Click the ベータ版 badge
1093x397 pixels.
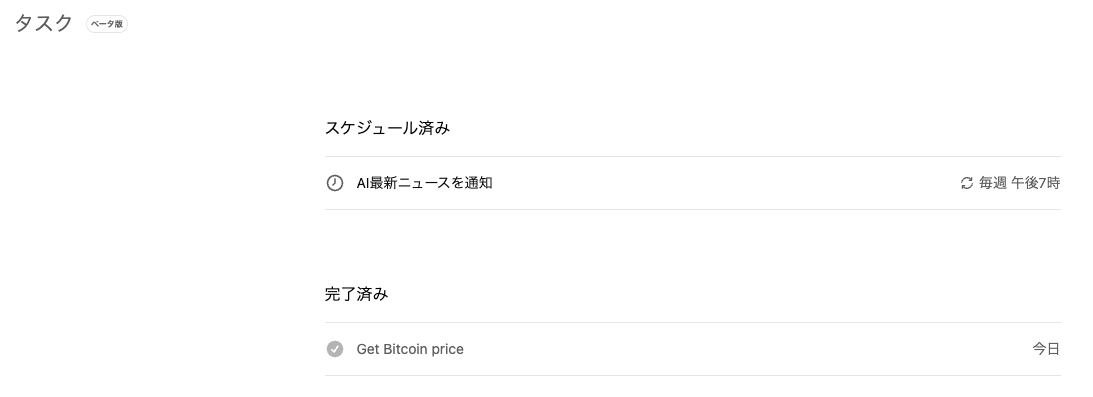[107, 24]
